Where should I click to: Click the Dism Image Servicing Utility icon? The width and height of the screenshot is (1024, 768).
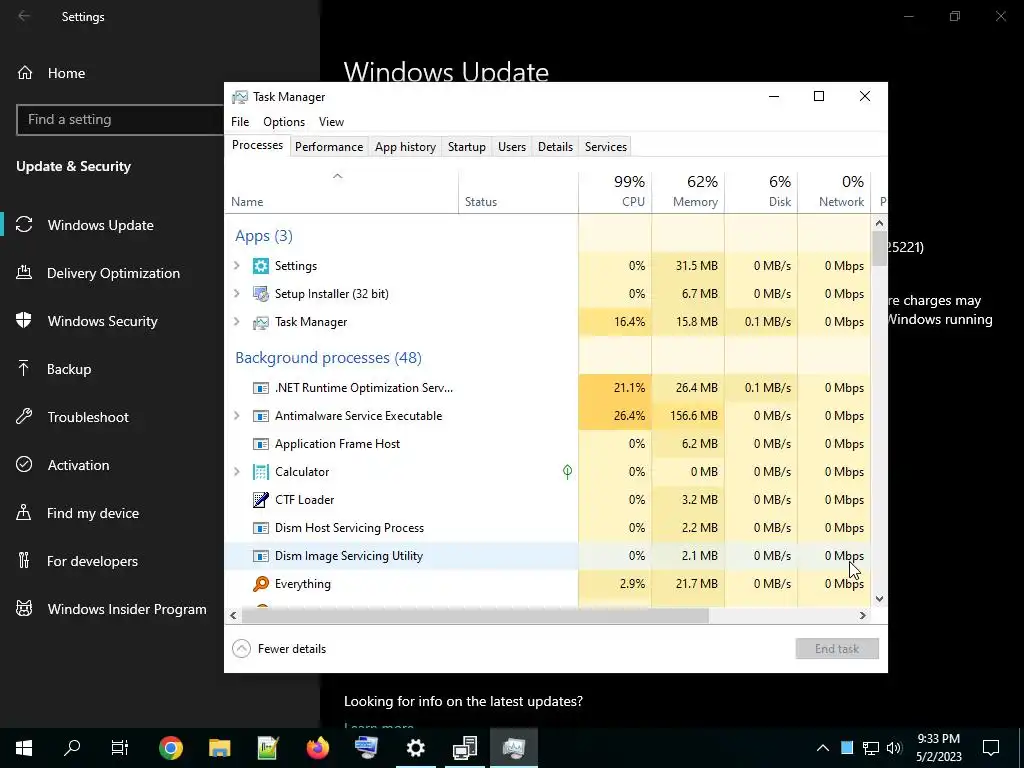tap(261, 556)
